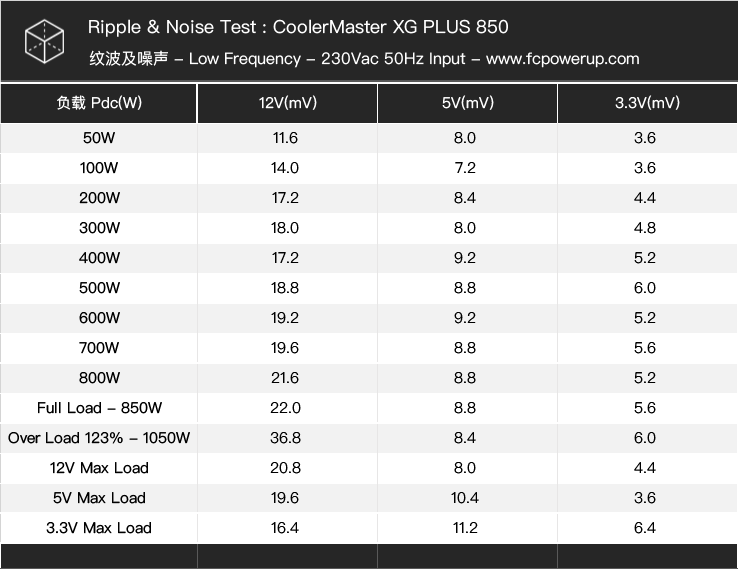
Task: Click the 6.4 value in 3.3V column
Action: pyautogui.click(x=645, y=528)
